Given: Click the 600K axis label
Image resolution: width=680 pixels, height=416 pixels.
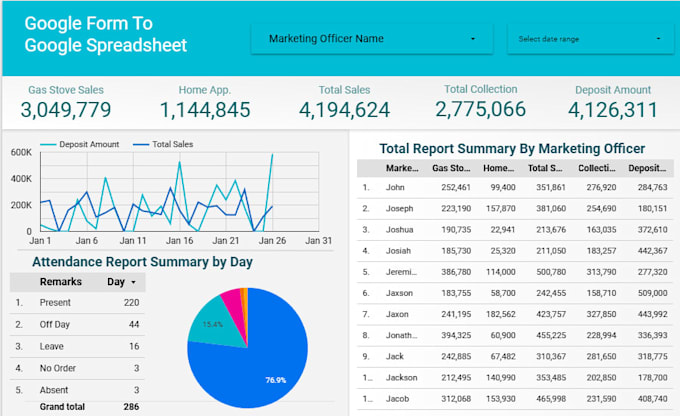Looking at the screenshot, I should click(21, 153).
